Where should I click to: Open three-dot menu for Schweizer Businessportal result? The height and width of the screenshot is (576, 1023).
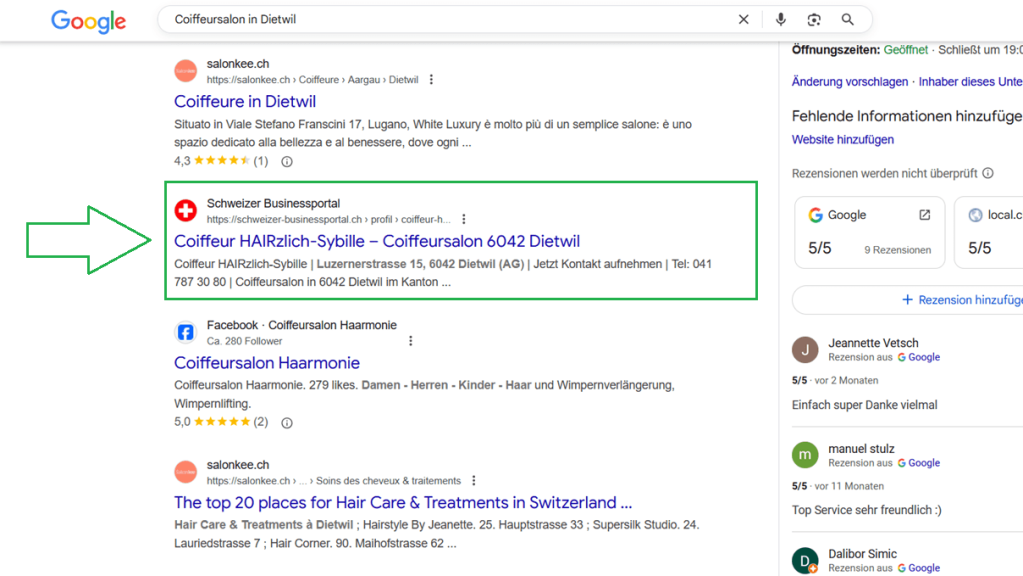tap(464, 219)
